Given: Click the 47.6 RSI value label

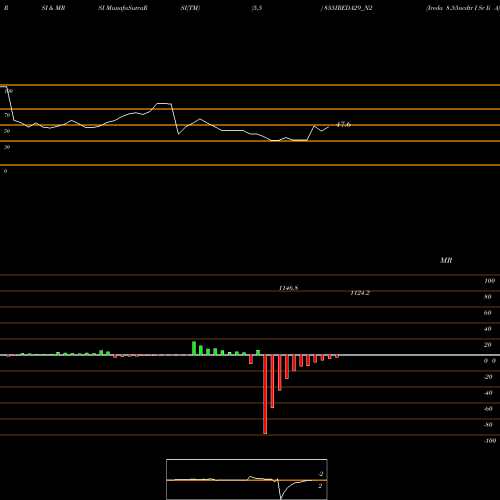Looking at the screenshot, I should click(343, 125).
